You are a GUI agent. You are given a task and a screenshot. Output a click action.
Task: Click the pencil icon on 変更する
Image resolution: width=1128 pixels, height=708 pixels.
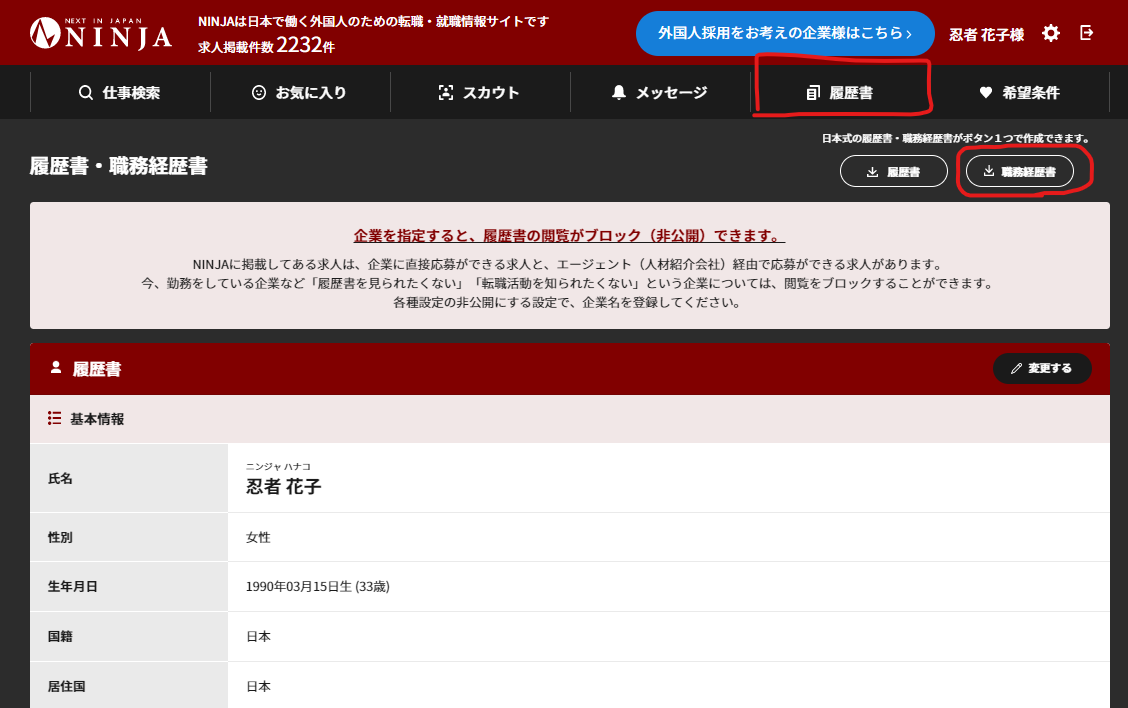1018,368
